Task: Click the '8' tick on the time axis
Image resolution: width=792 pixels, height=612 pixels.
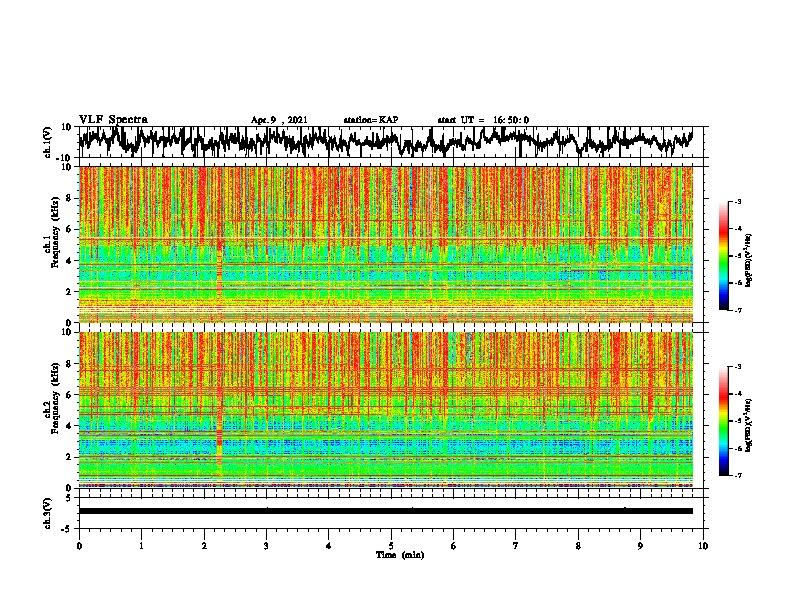Action: (x=578, y=546)
